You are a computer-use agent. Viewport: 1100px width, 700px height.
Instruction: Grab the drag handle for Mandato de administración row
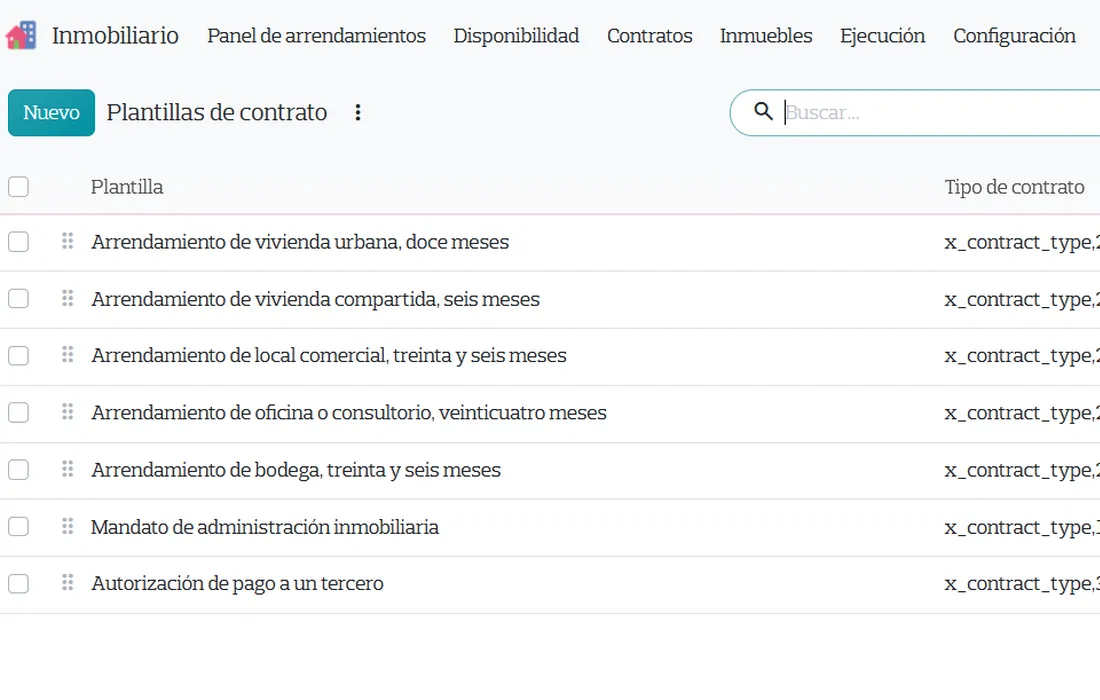[67, 527]
